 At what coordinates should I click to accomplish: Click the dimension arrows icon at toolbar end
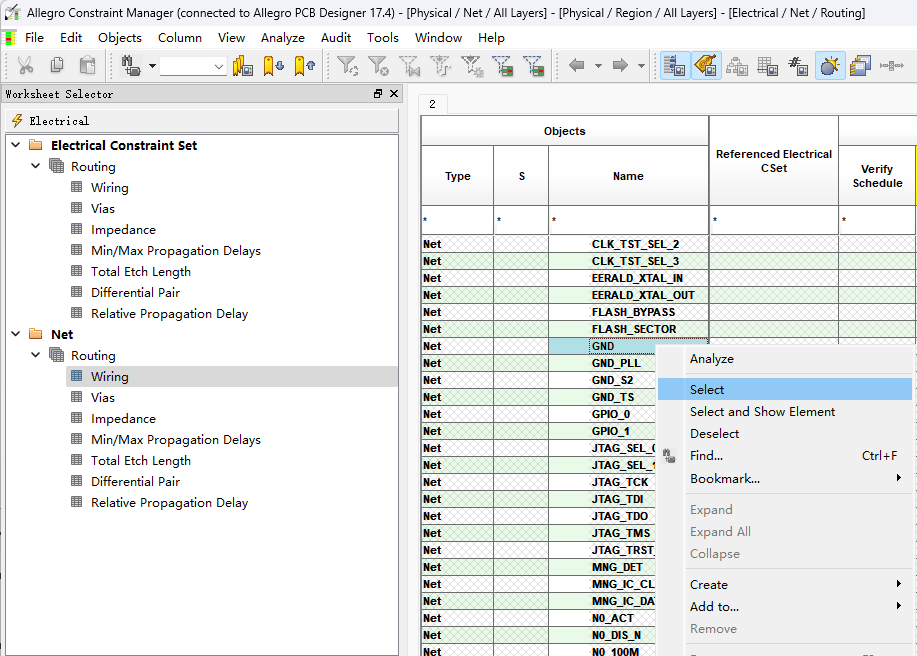(891, 65)
